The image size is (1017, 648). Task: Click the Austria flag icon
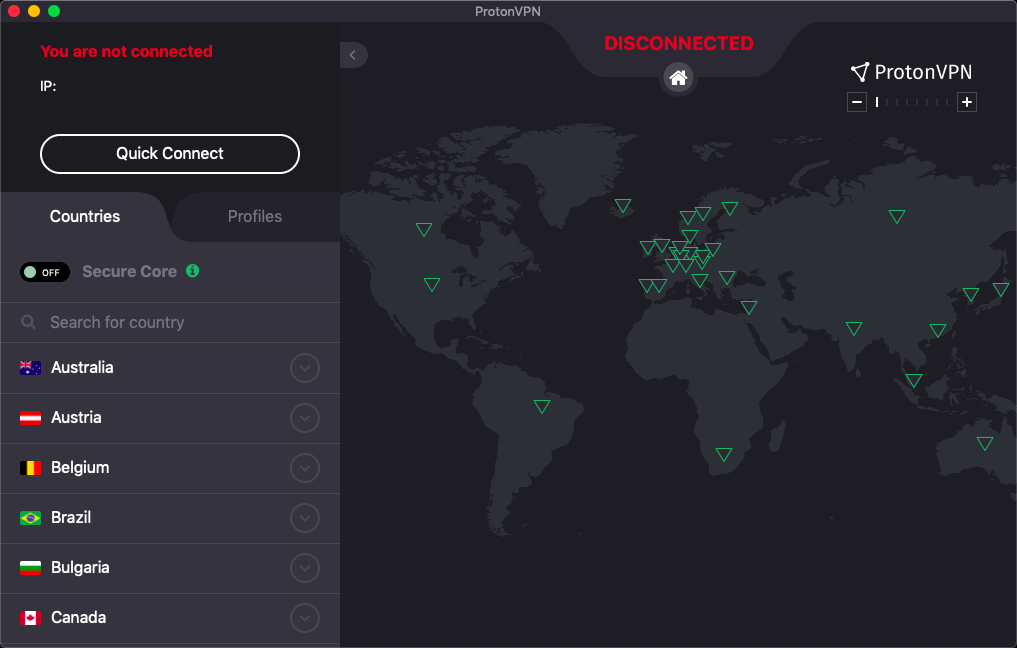click(x=30, y=418)
